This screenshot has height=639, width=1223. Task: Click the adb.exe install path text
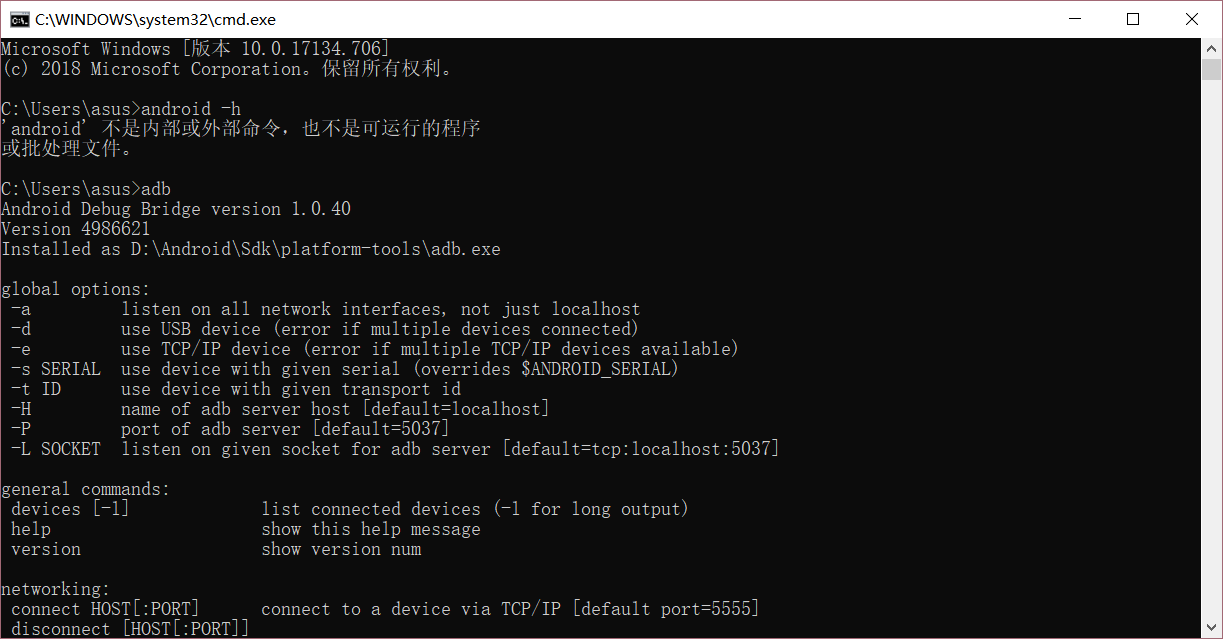coord(315,249)
